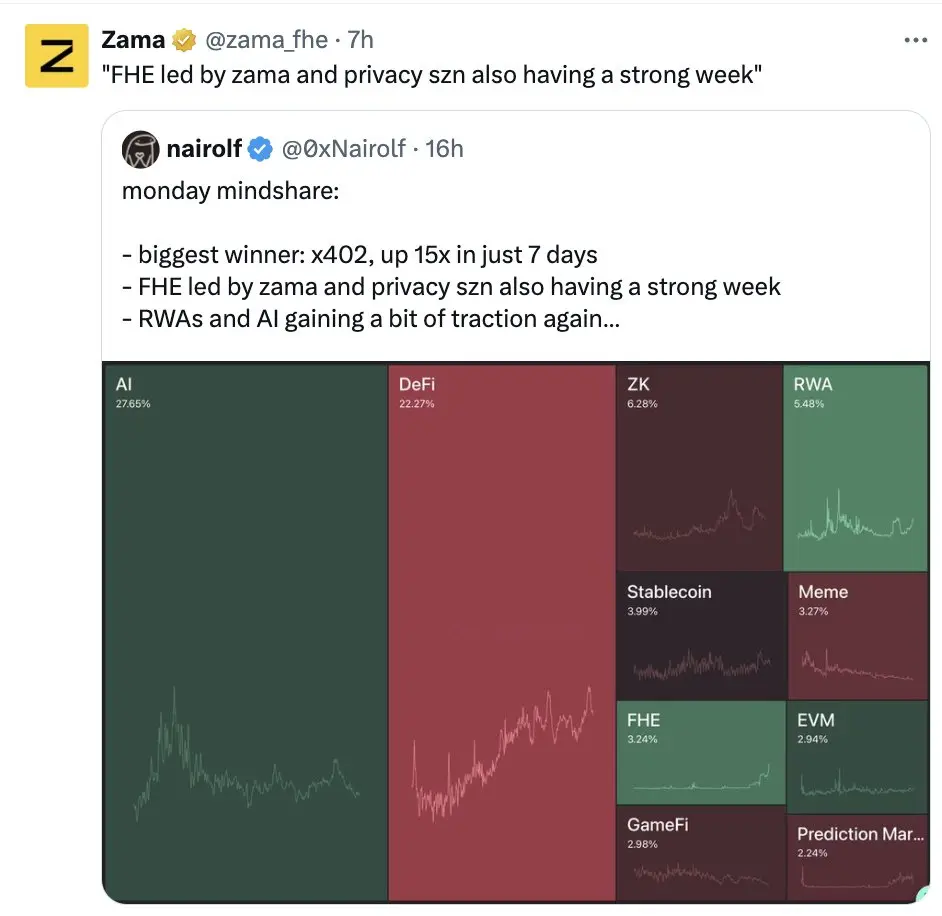The height and width of the screenshot is (916, 942).
Task: Open the 7h tweet timestamp
Action: point(360,40)
